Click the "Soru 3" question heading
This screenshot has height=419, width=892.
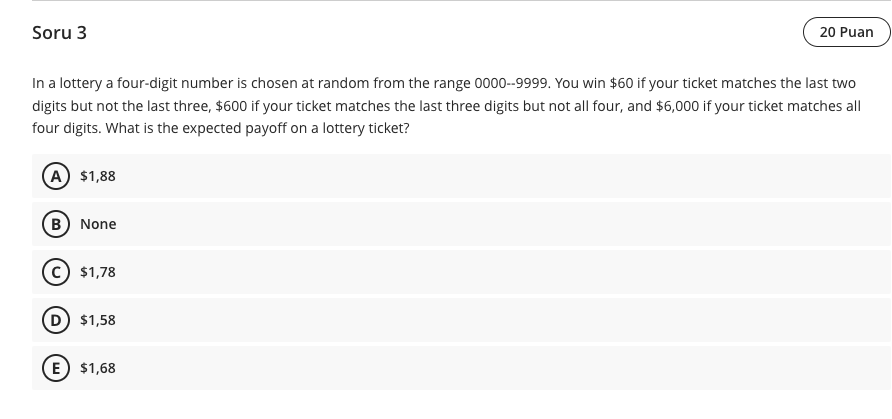click(59, 32)
